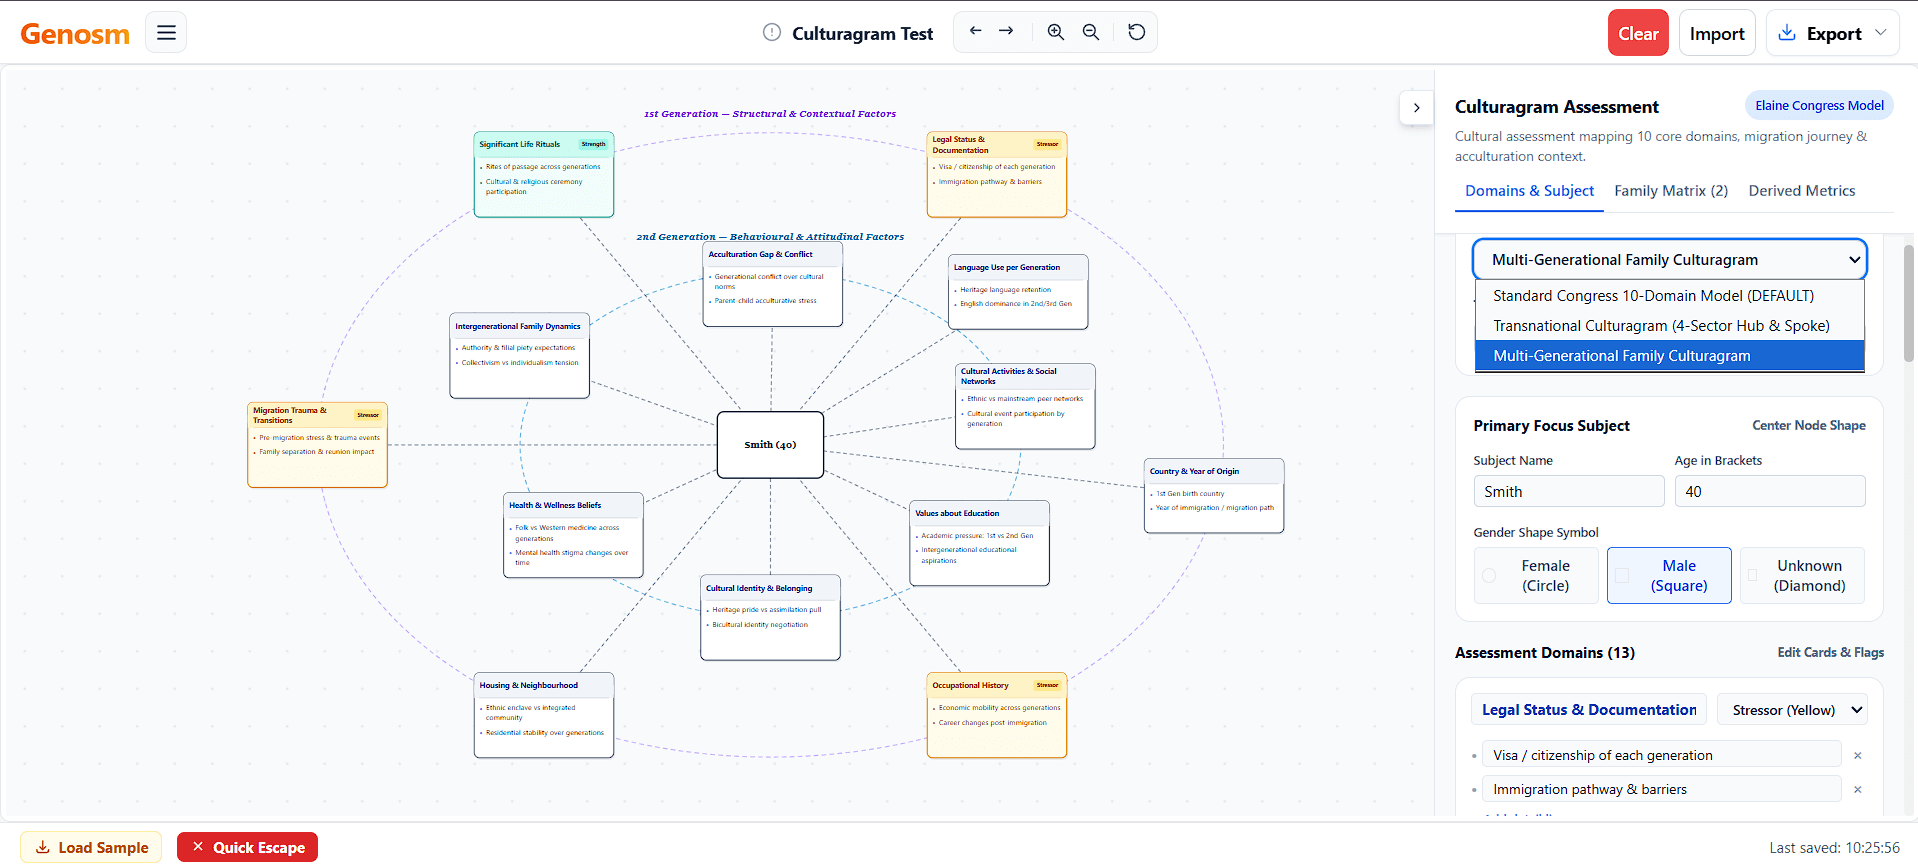Select Male (Square) gender shape

[1669, 576]
